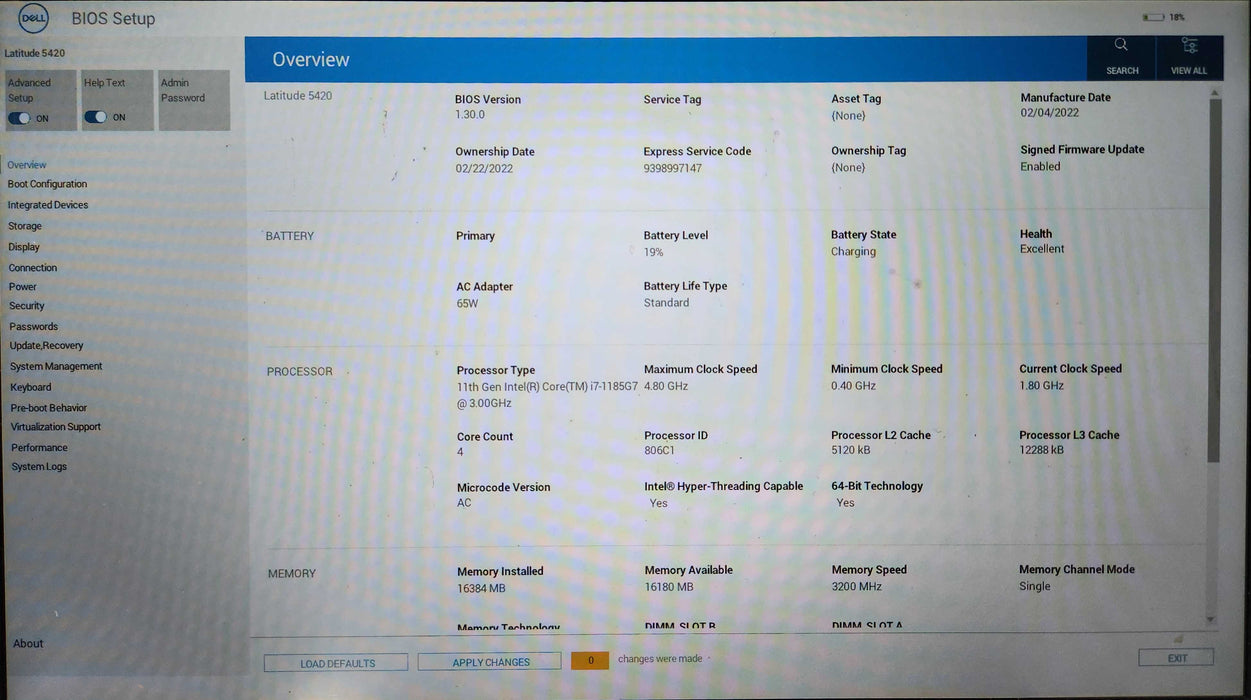This screenshot has width=1251, height=700.
Task: Click Processor L2 Cache 5120 kB
Action: click(x=851, y=451)
